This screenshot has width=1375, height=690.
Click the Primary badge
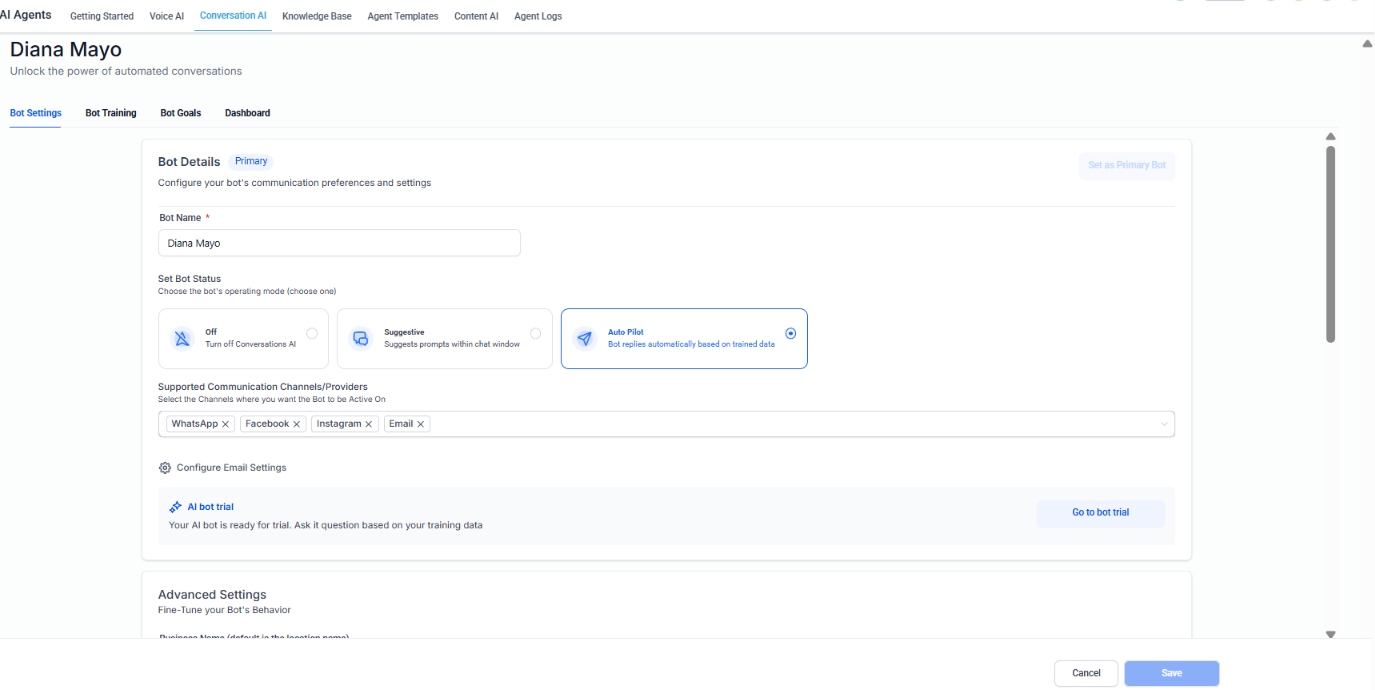(x=251, y=161)
